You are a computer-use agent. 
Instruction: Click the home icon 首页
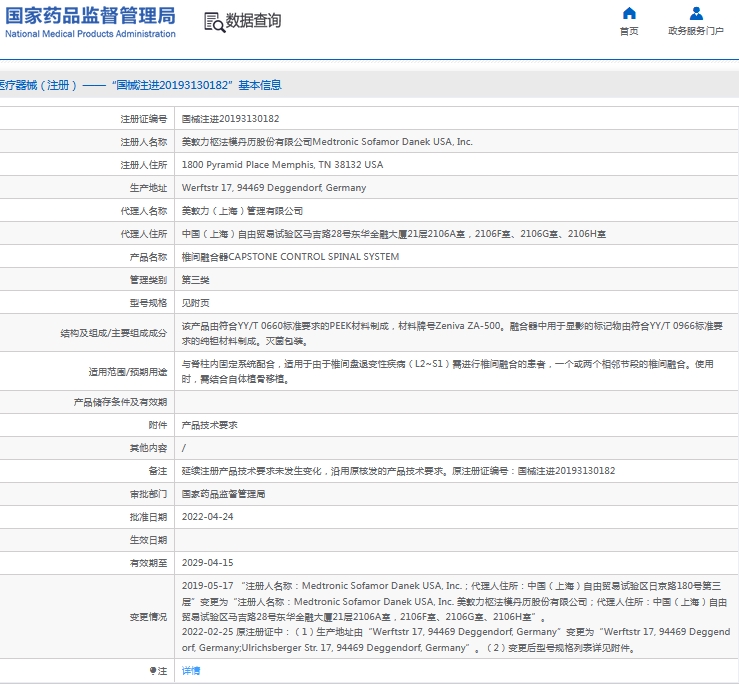click(x=629, y=13)
